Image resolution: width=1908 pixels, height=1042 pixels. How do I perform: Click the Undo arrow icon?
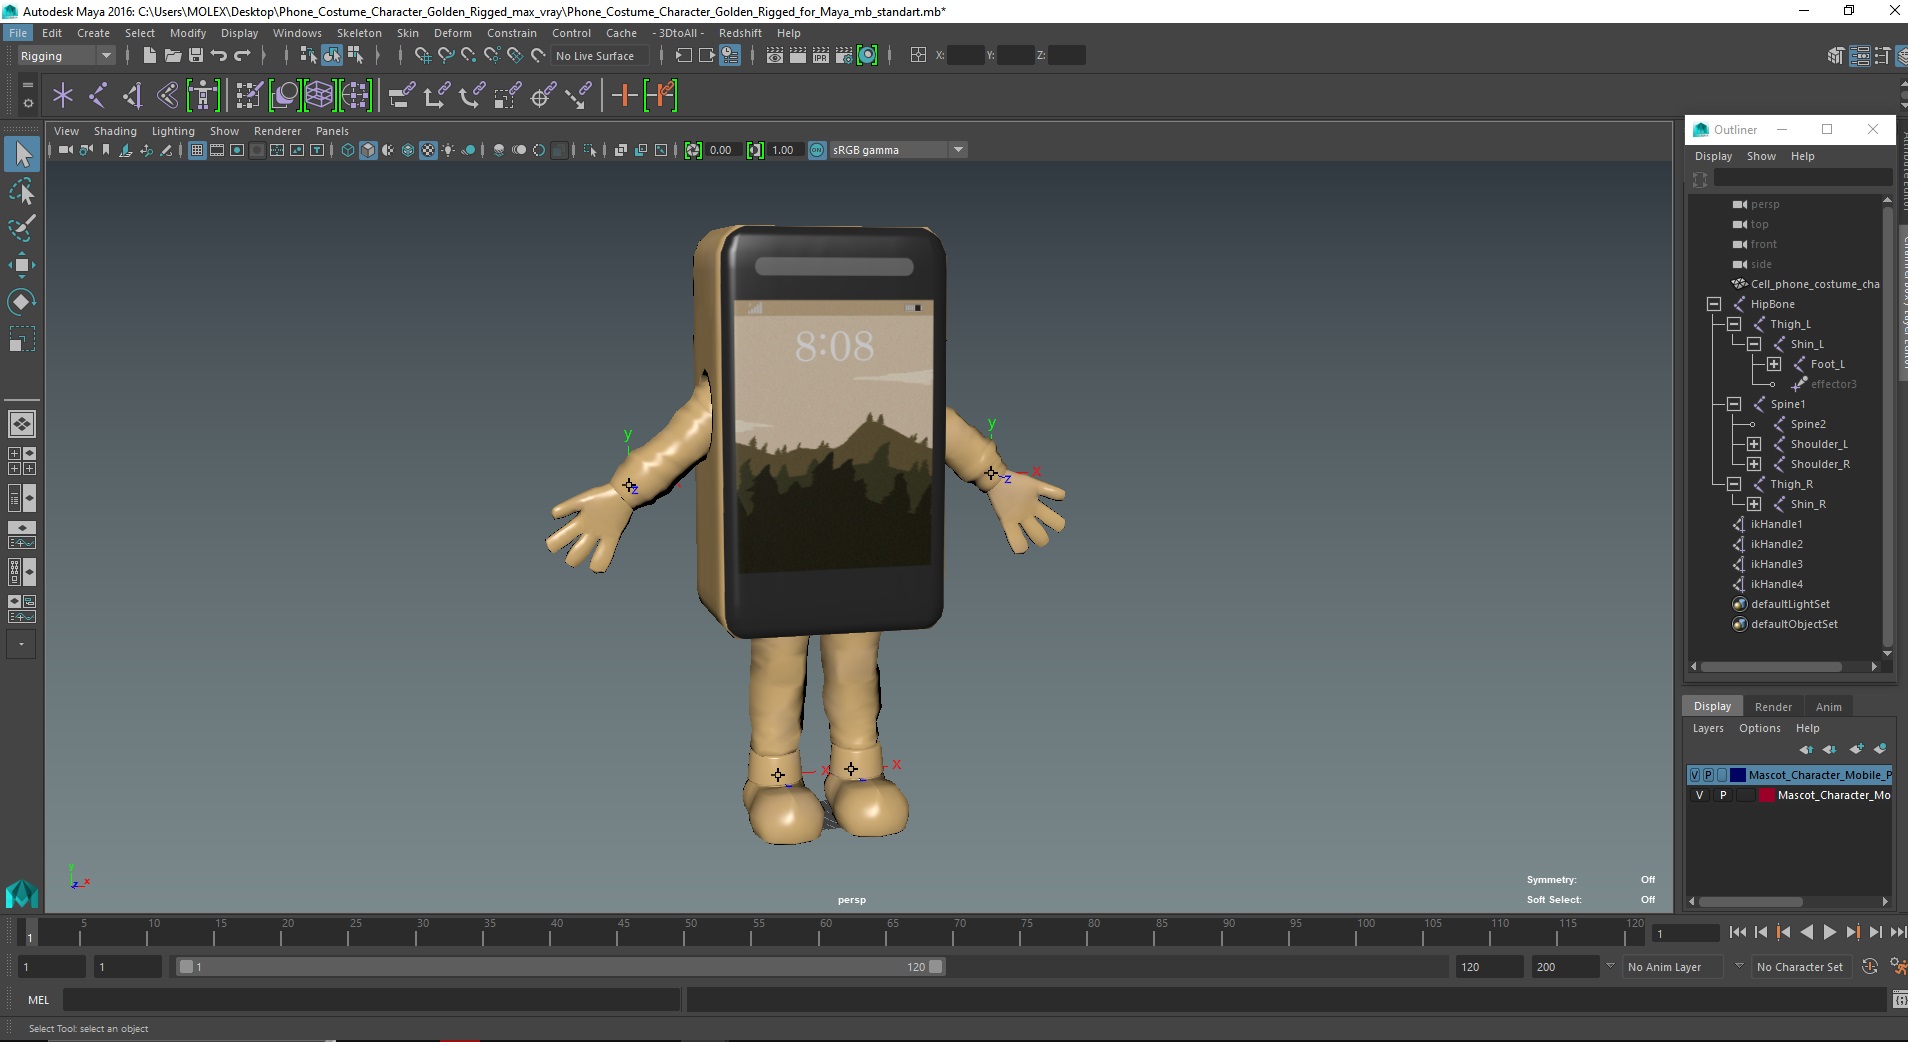point(218,56)
